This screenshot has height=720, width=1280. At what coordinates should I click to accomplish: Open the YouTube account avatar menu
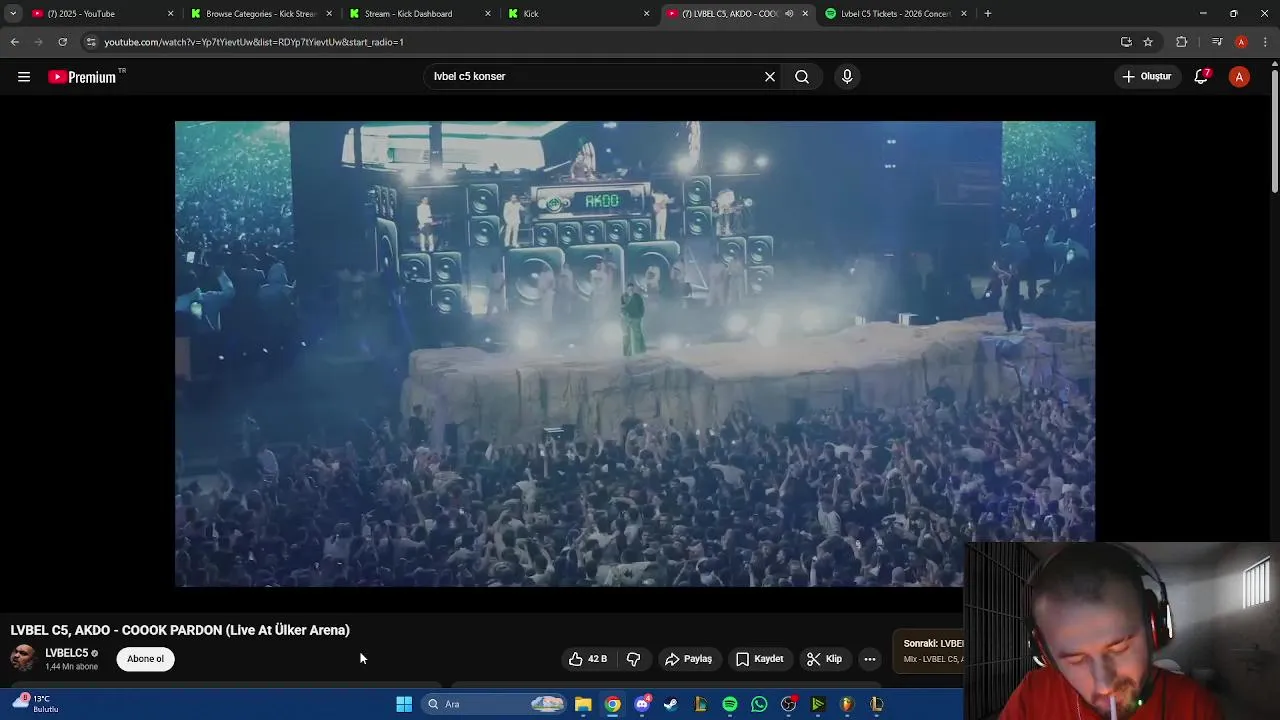[x=1239, y=77]
